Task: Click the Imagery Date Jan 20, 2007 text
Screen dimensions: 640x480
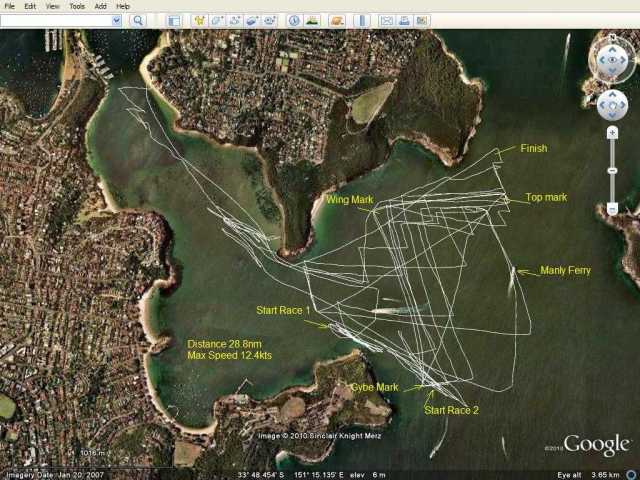Action: [x=56, y=475]
